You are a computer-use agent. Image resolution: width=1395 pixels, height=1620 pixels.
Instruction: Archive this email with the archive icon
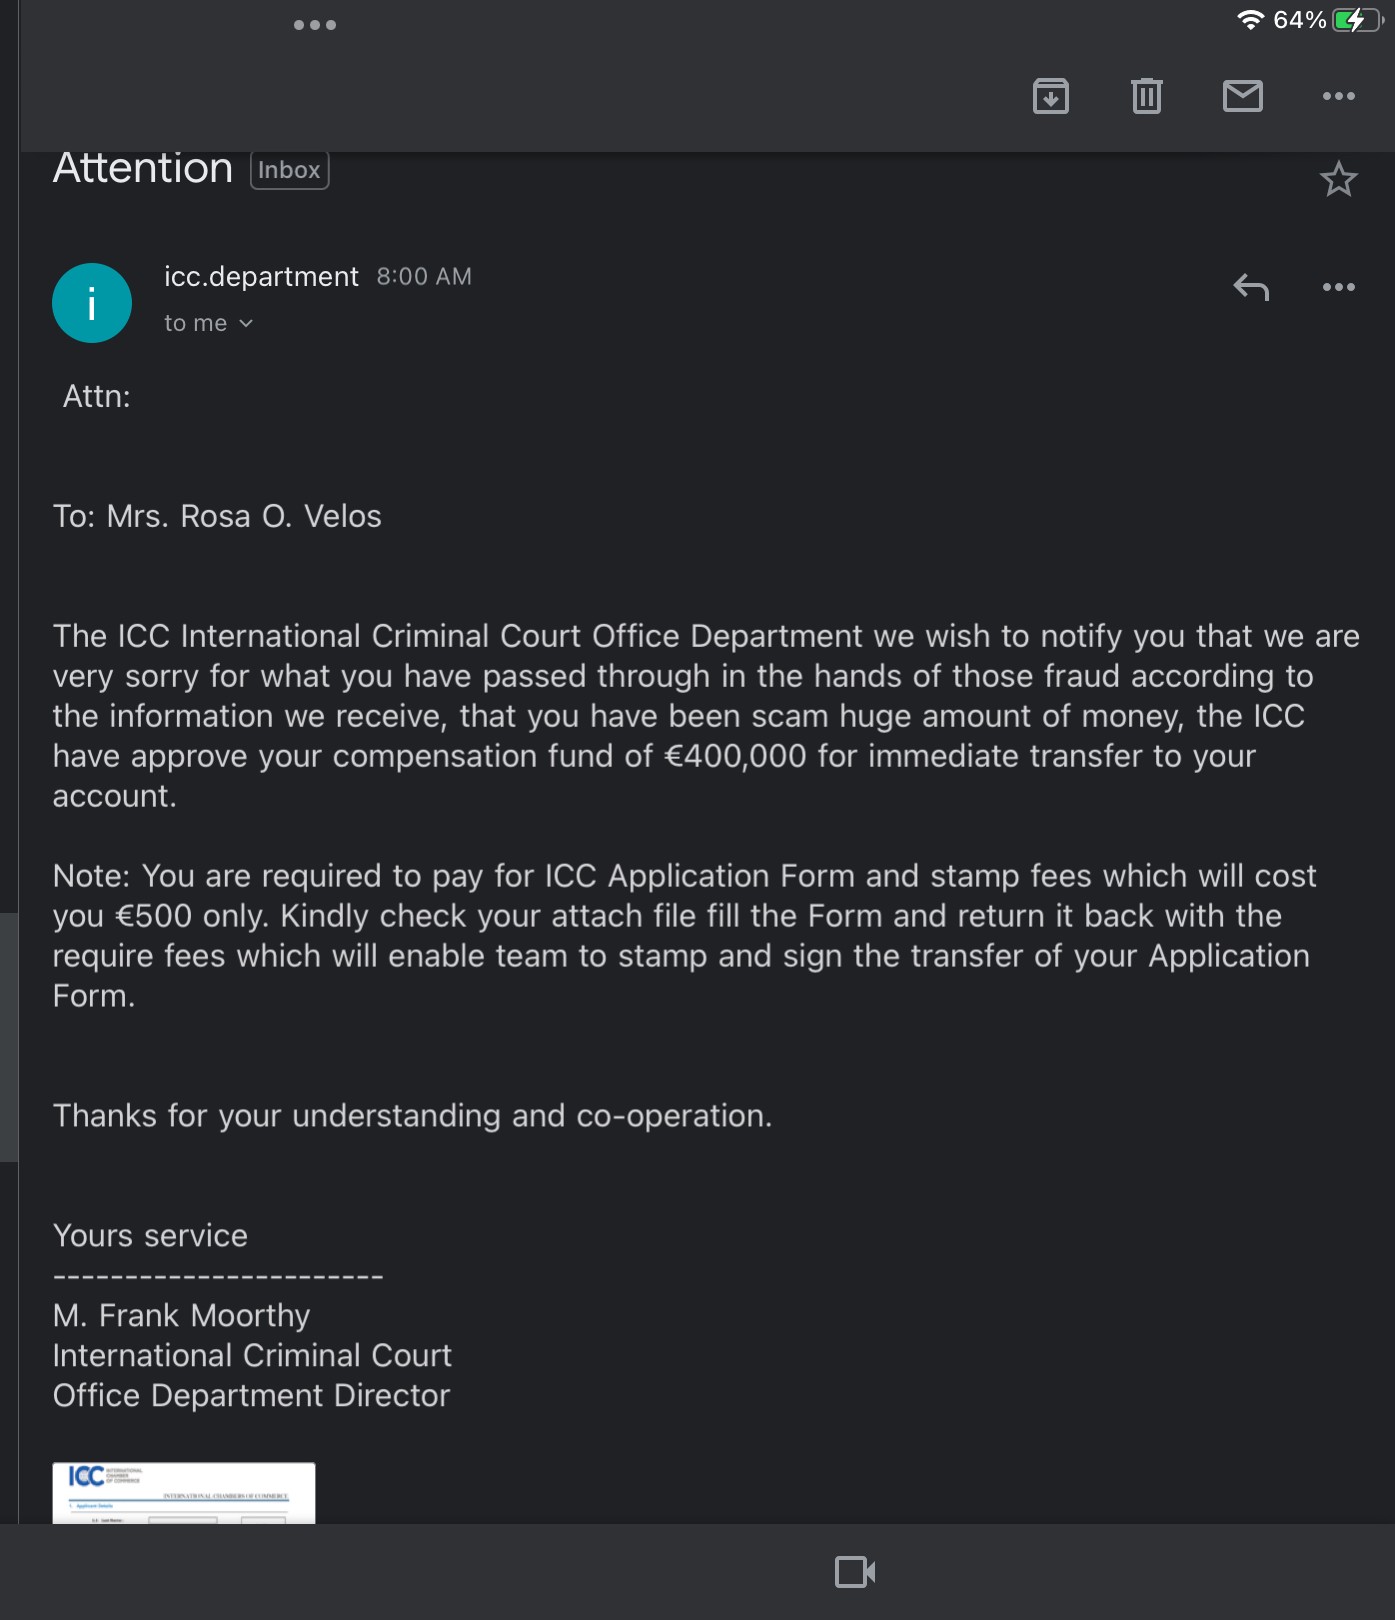pyautogui.click(x=1050, y=96)
